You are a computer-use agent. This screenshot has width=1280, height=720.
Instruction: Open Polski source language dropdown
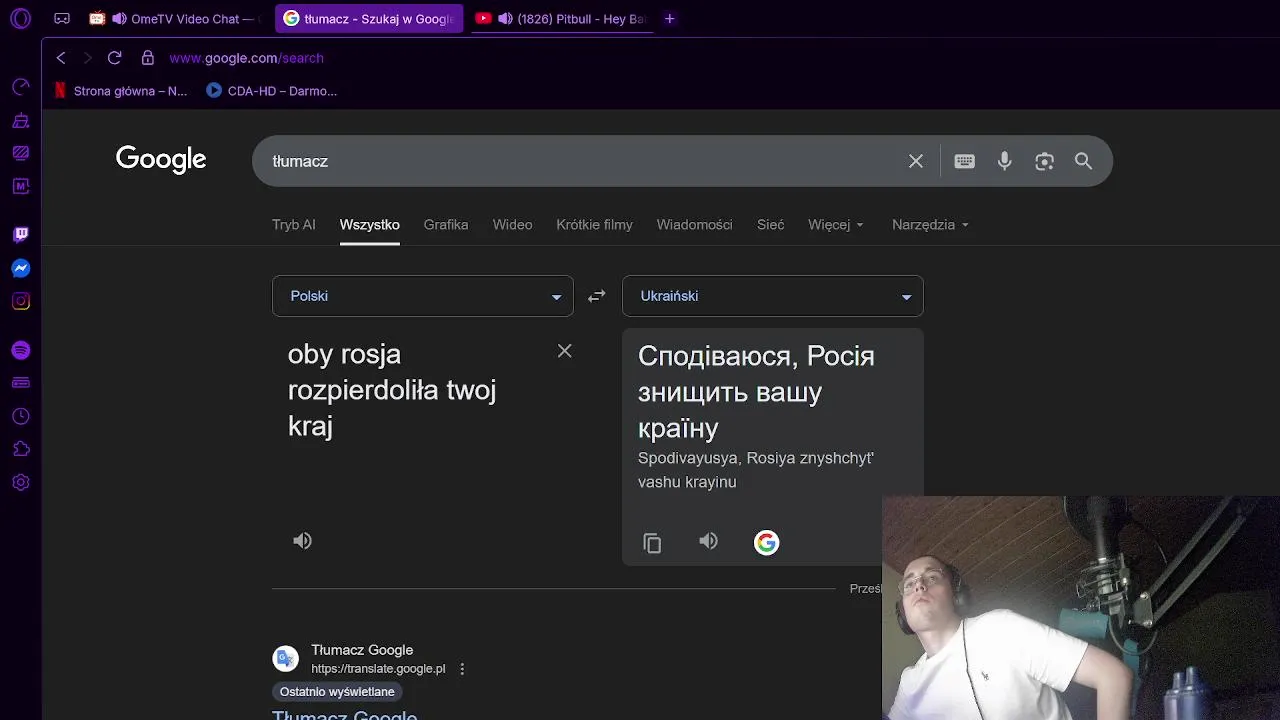423,296
